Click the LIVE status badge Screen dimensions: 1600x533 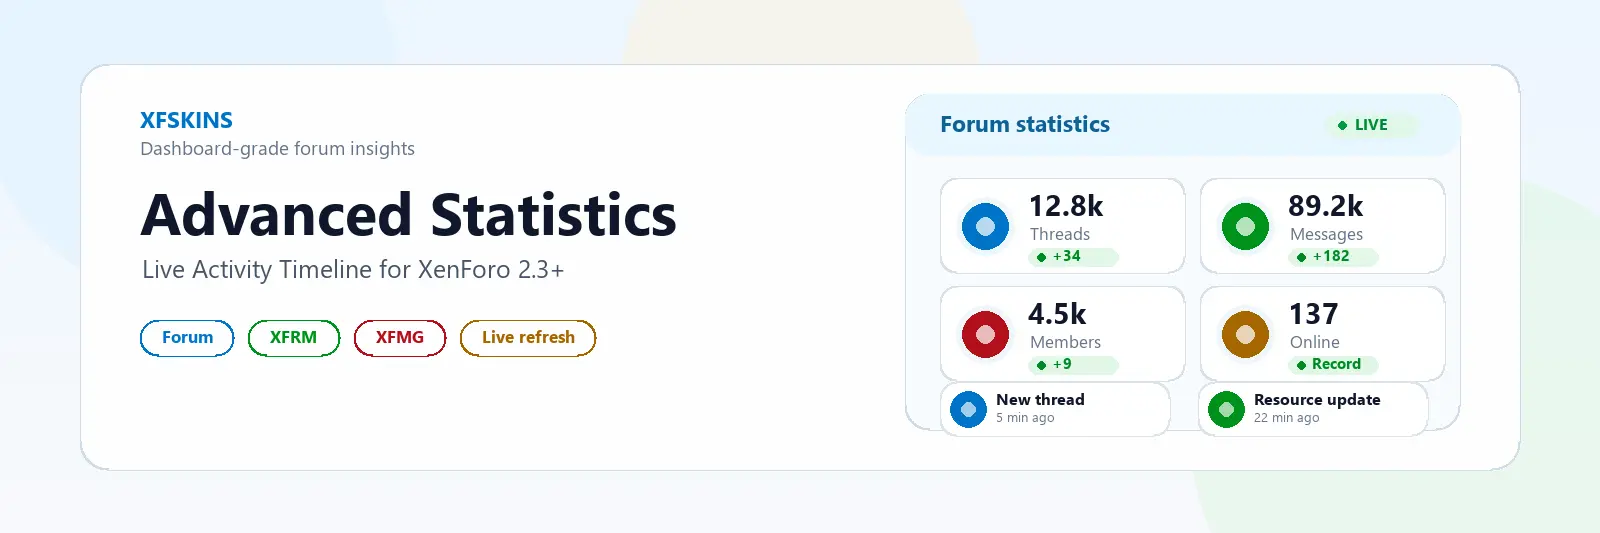[1372, 125]
